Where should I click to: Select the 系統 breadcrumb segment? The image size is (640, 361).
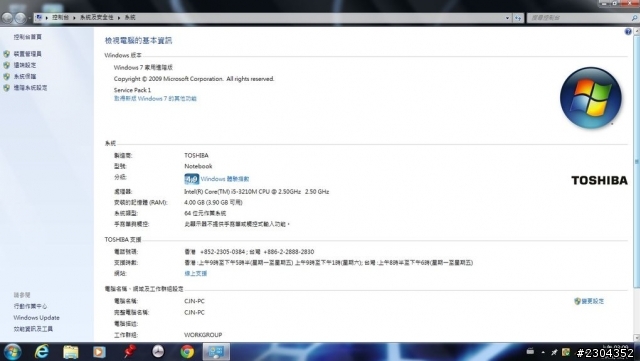point(130,18)
